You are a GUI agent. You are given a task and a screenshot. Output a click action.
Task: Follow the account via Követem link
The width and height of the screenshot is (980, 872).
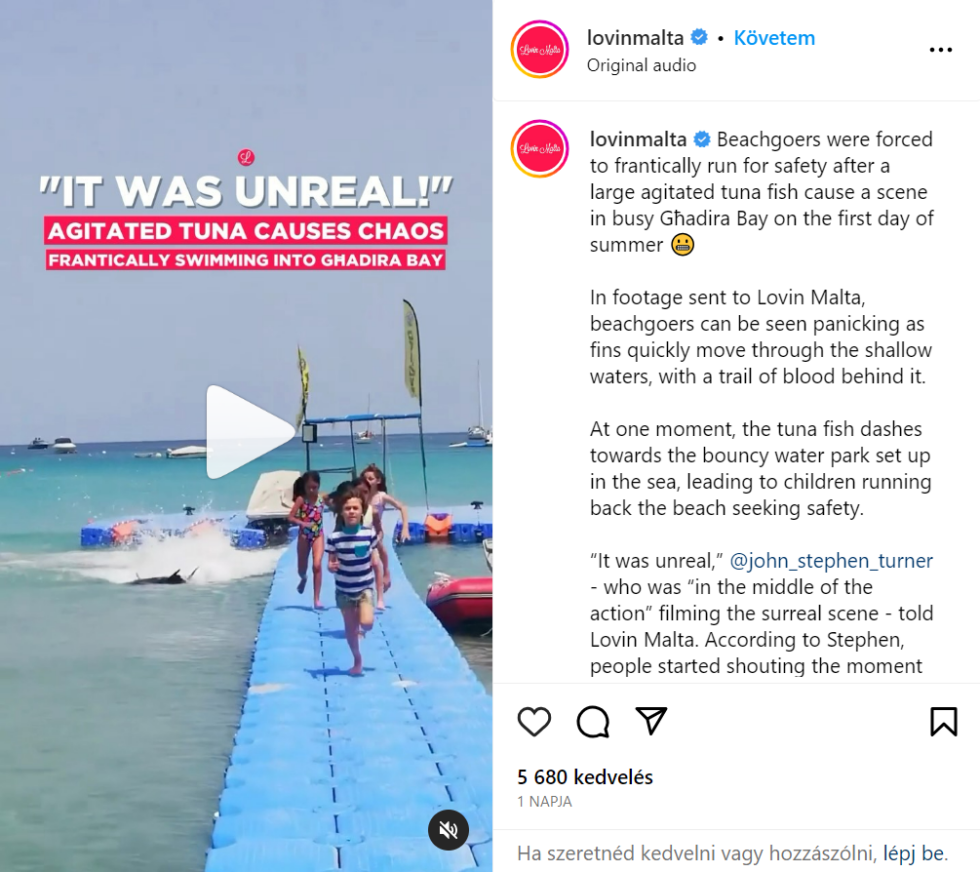pos(774,38)
